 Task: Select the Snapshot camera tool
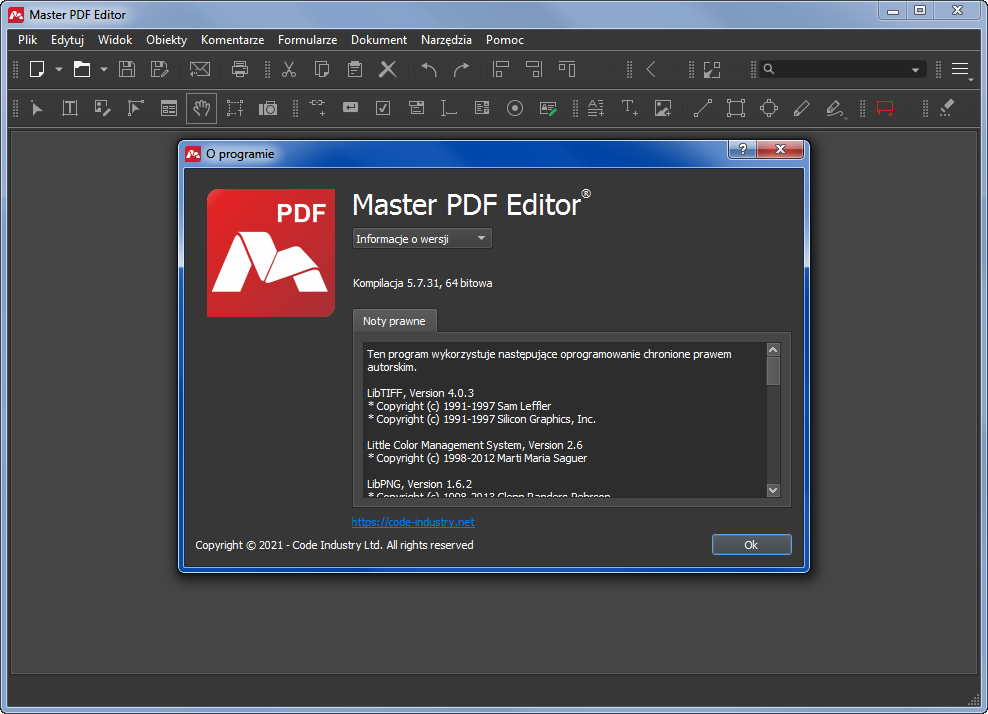(268, 108)
